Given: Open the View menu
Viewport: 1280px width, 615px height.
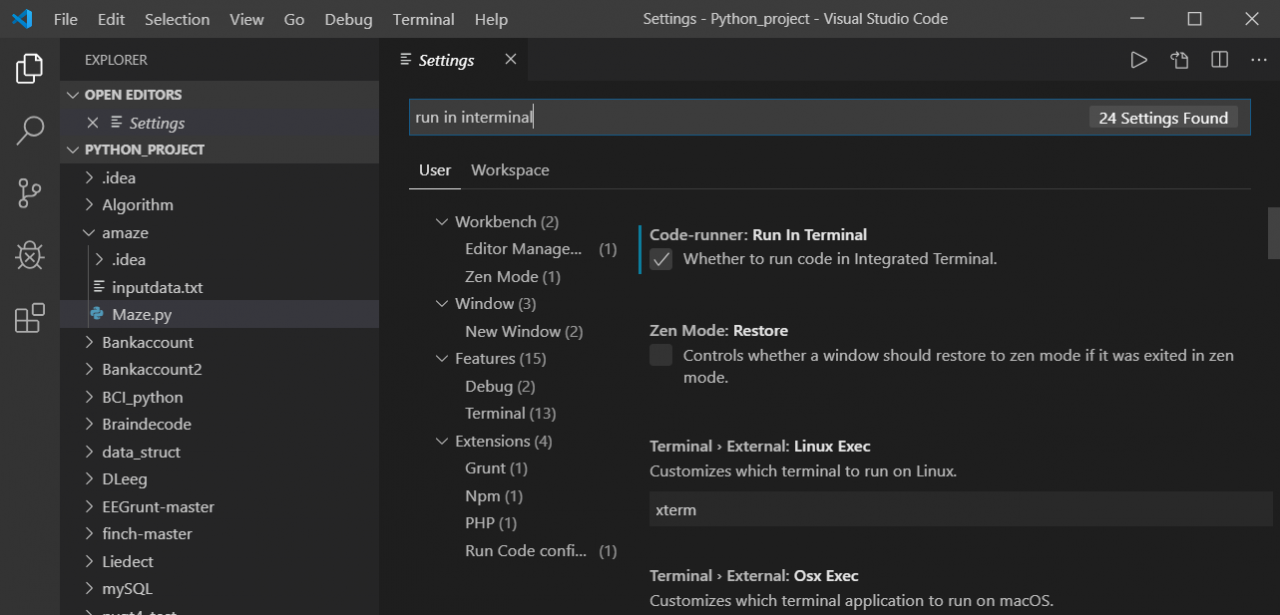Looking at the screenshot, I should click(247, 19).
